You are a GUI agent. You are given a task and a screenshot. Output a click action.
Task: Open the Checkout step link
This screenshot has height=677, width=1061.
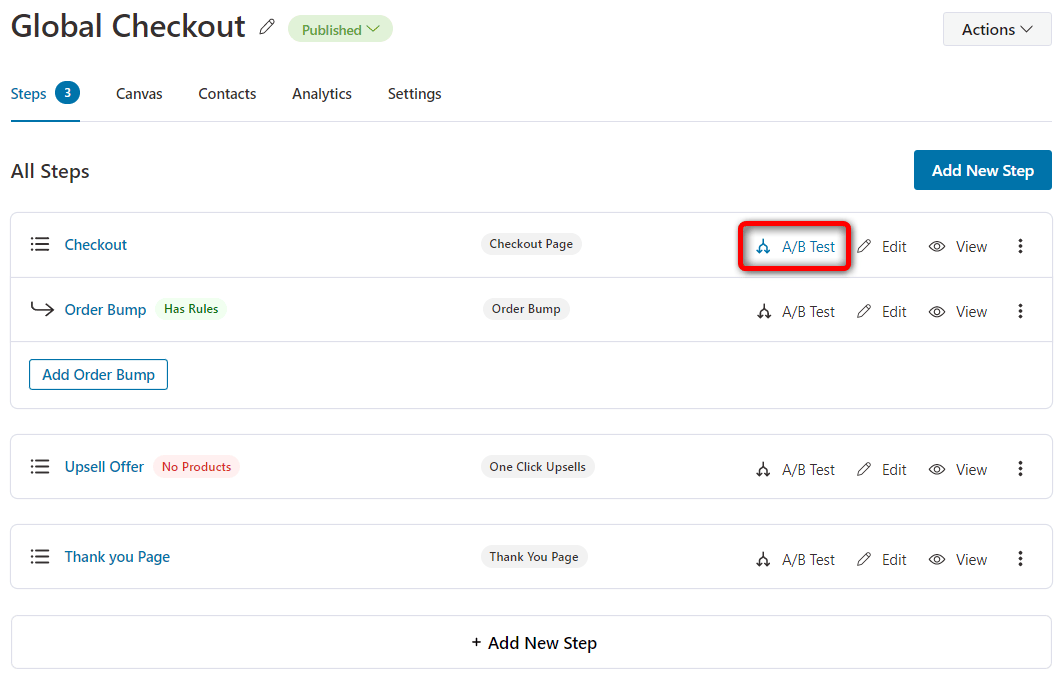(95, 245)
